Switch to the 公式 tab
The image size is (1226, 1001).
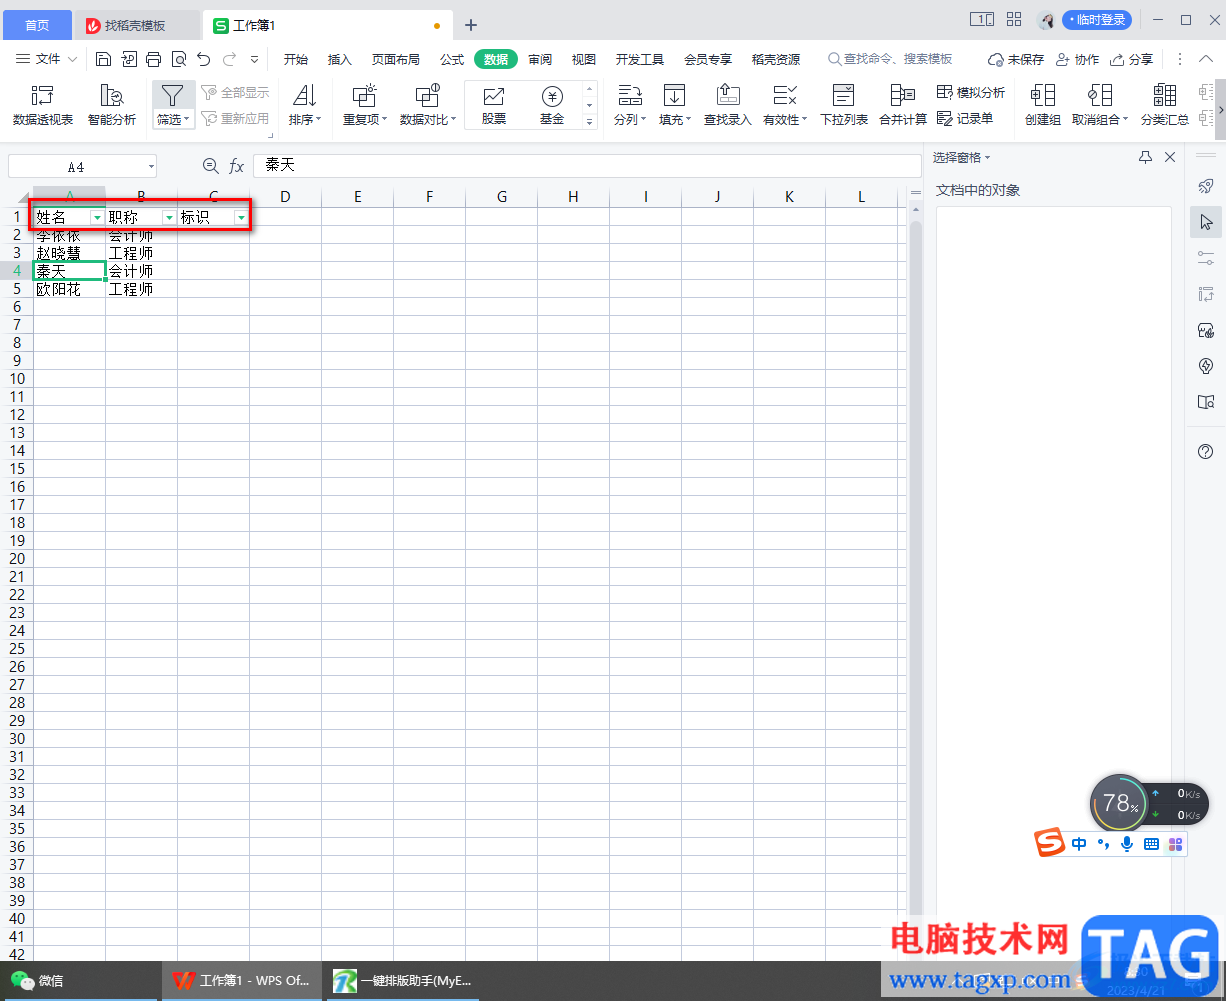[x=452, y=59]
